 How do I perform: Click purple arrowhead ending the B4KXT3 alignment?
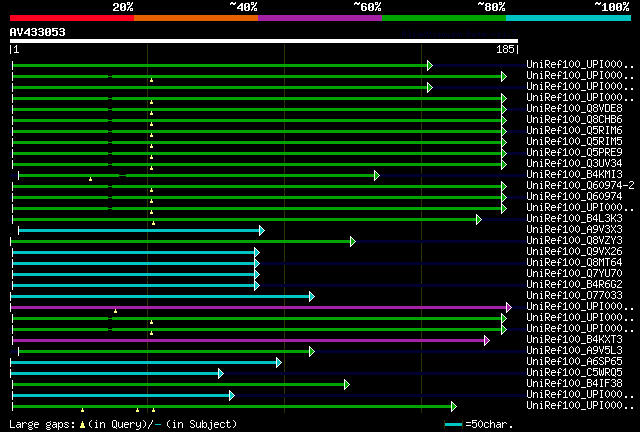tap(487, 341)
